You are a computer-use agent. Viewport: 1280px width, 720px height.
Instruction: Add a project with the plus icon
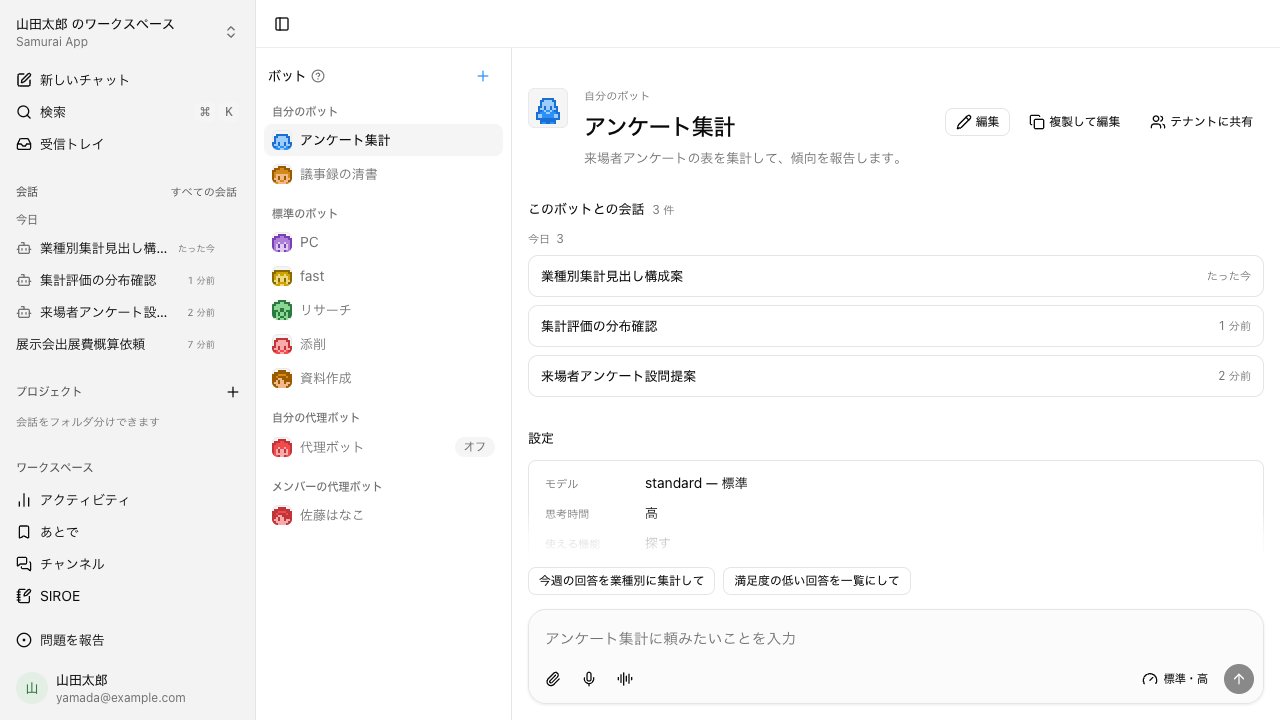pyautogui.click(x=233, y=392)
